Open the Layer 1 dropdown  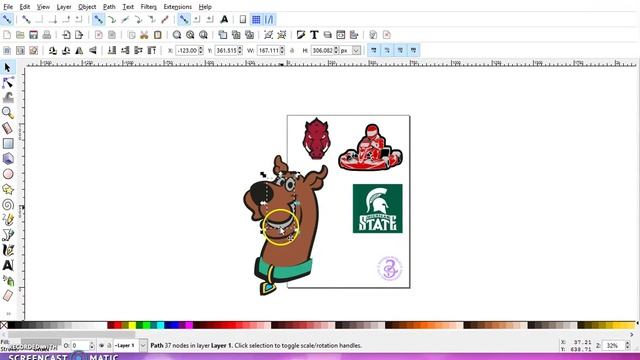coord(143,345)
